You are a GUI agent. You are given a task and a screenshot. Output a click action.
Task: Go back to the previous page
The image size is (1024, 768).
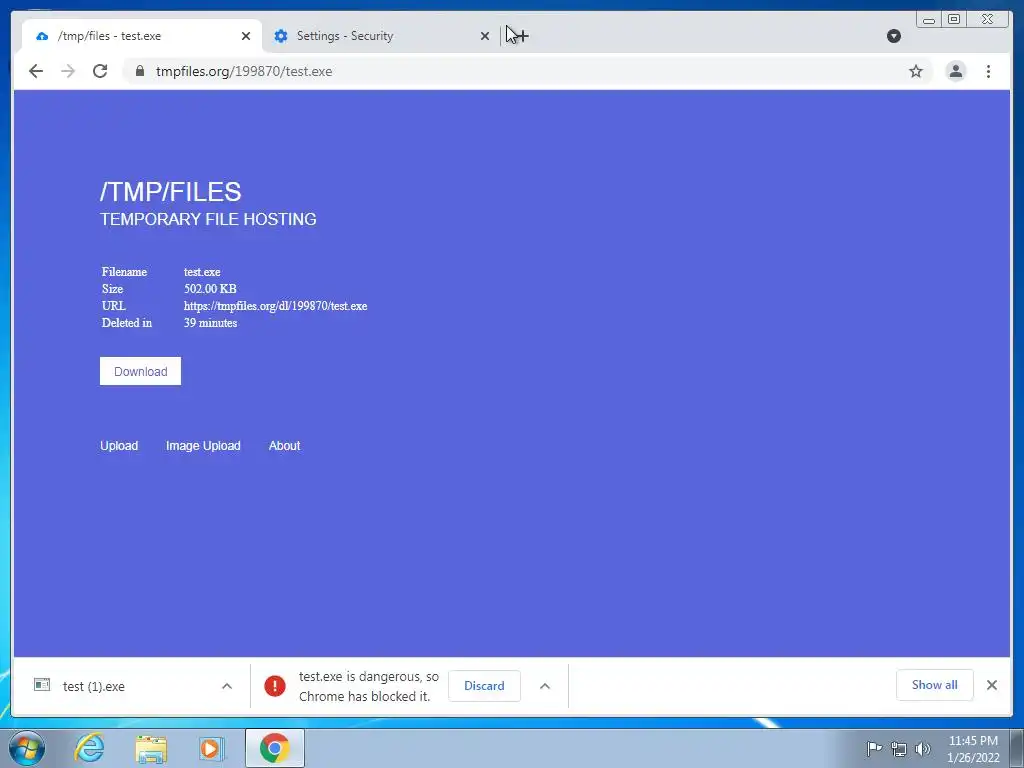[x=36, y=71]
